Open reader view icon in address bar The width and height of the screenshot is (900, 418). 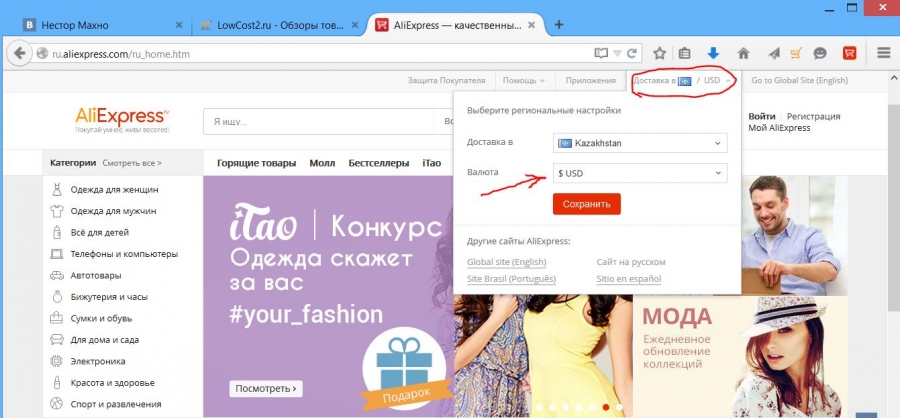[601, 53]
